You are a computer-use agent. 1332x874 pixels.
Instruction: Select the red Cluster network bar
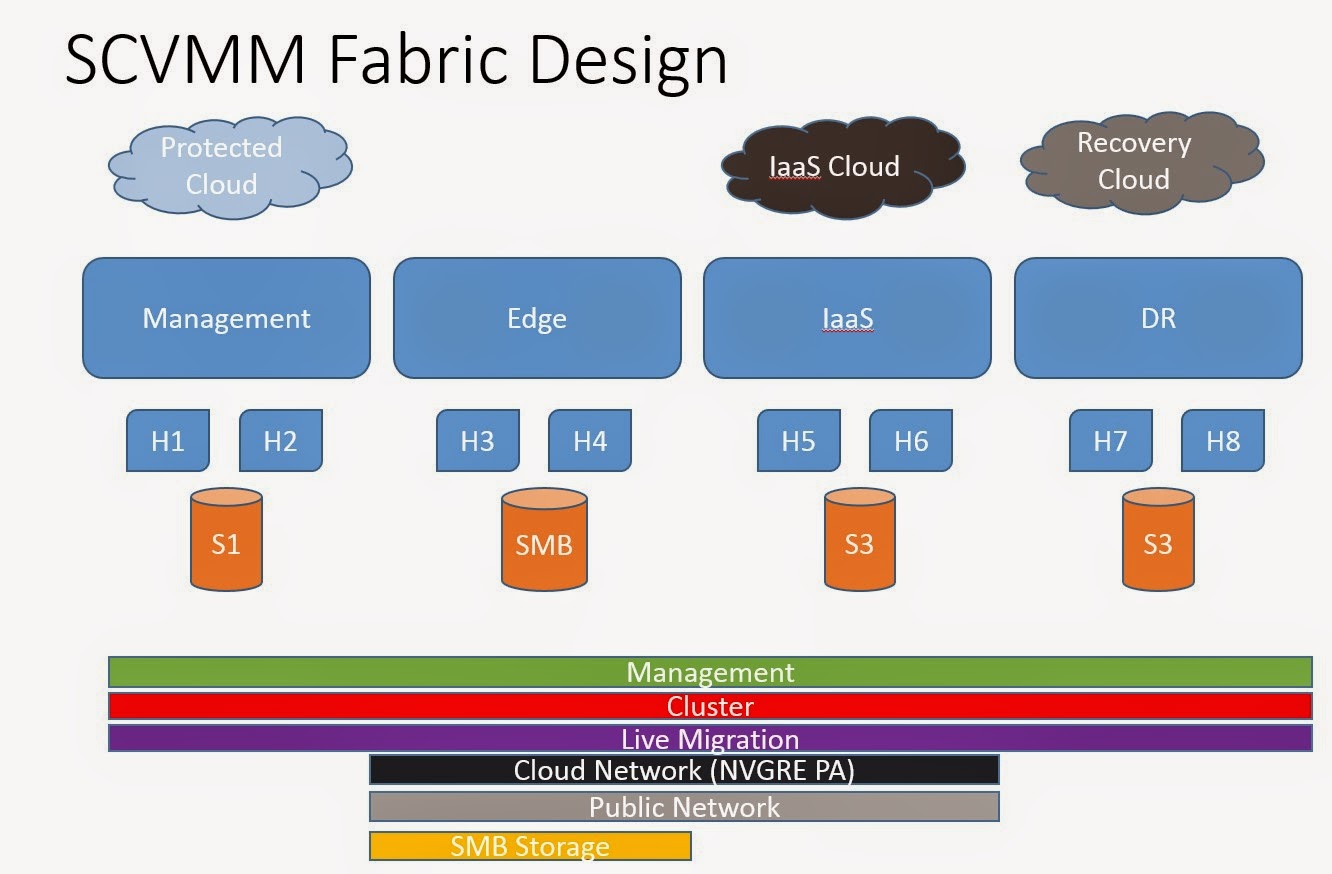(710, 706)
